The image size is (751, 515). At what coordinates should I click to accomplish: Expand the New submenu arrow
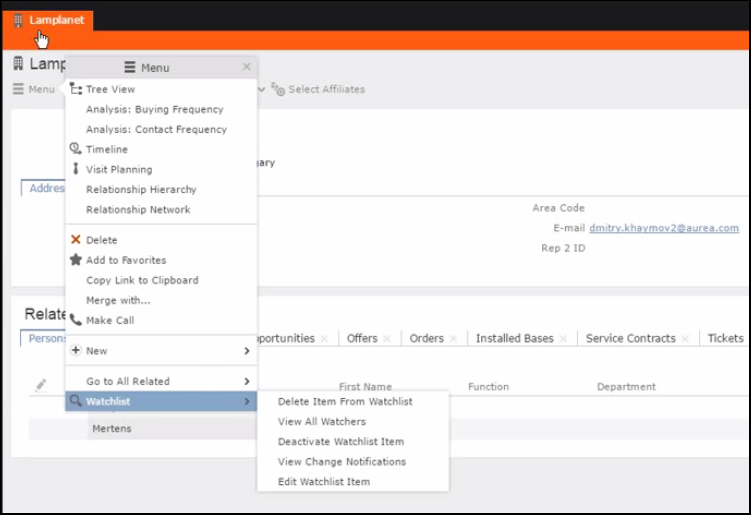click(246, 351)
